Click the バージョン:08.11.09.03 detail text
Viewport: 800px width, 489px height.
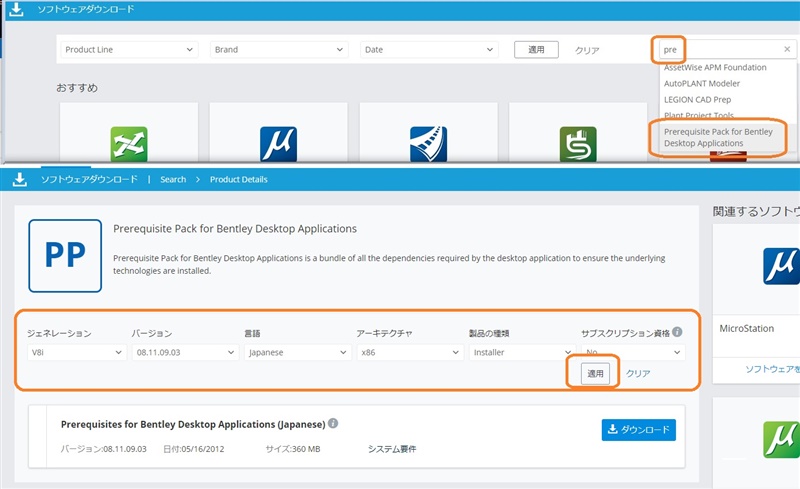(104, 449)
